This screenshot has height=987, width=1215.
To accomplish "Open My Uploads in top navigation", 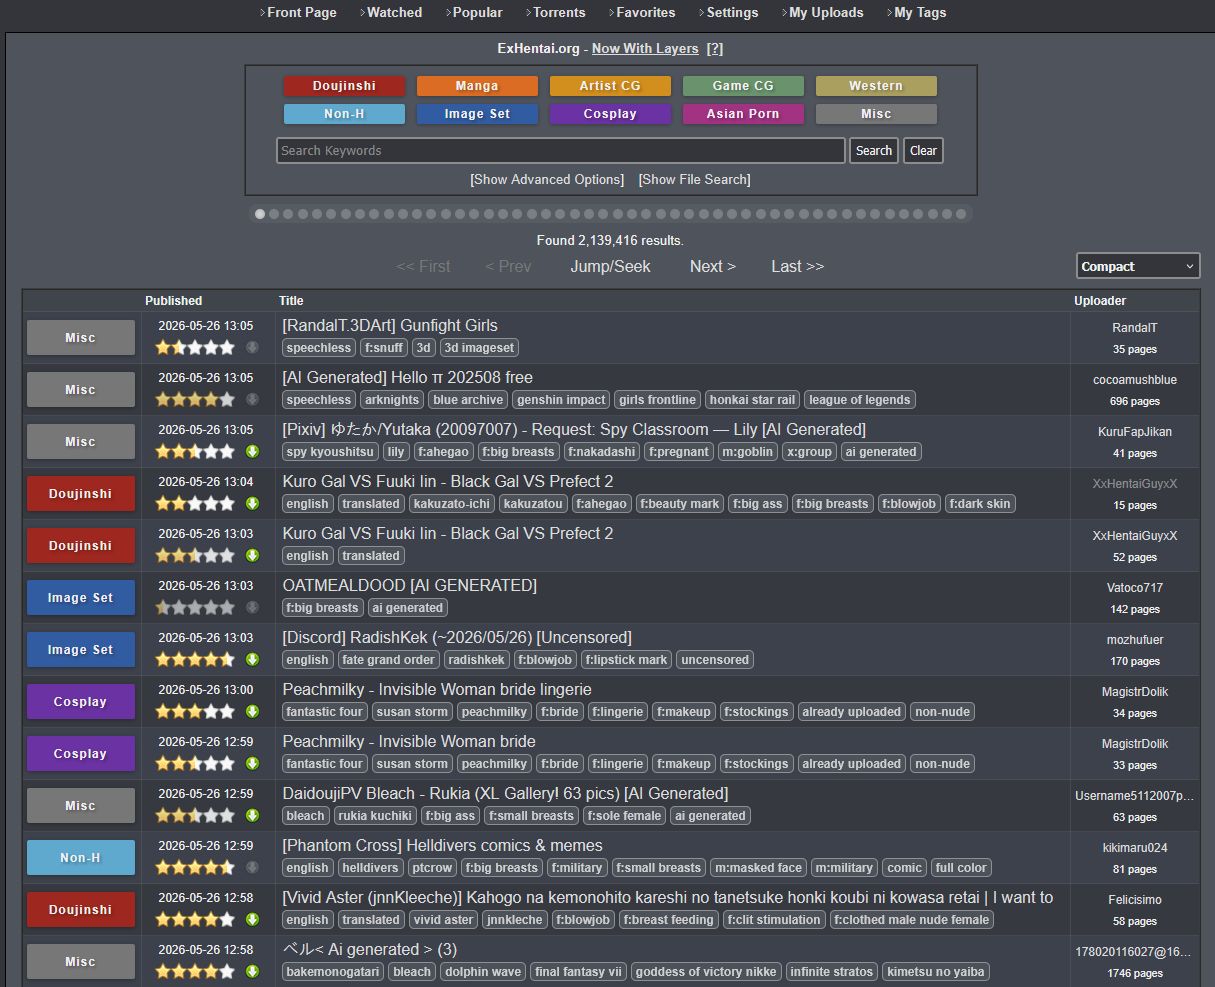I will pyautogui.click(x=826, y=13).
